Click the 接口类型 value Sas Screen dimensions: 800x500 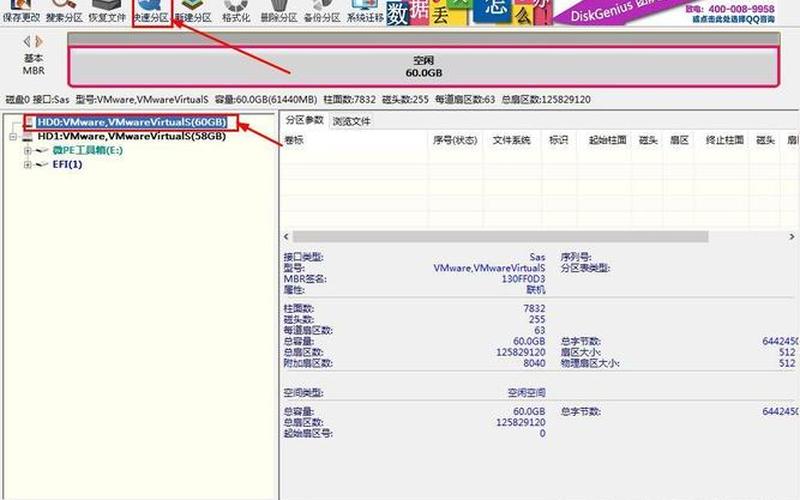pos(537,257)
